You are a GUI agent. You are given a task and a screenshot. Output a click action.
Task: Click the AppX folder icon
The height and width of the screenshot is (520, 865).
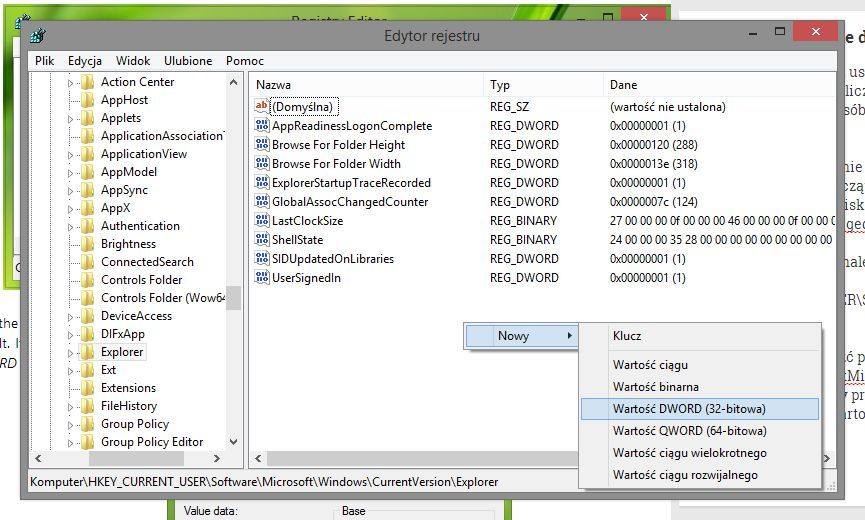click(87, 208)
